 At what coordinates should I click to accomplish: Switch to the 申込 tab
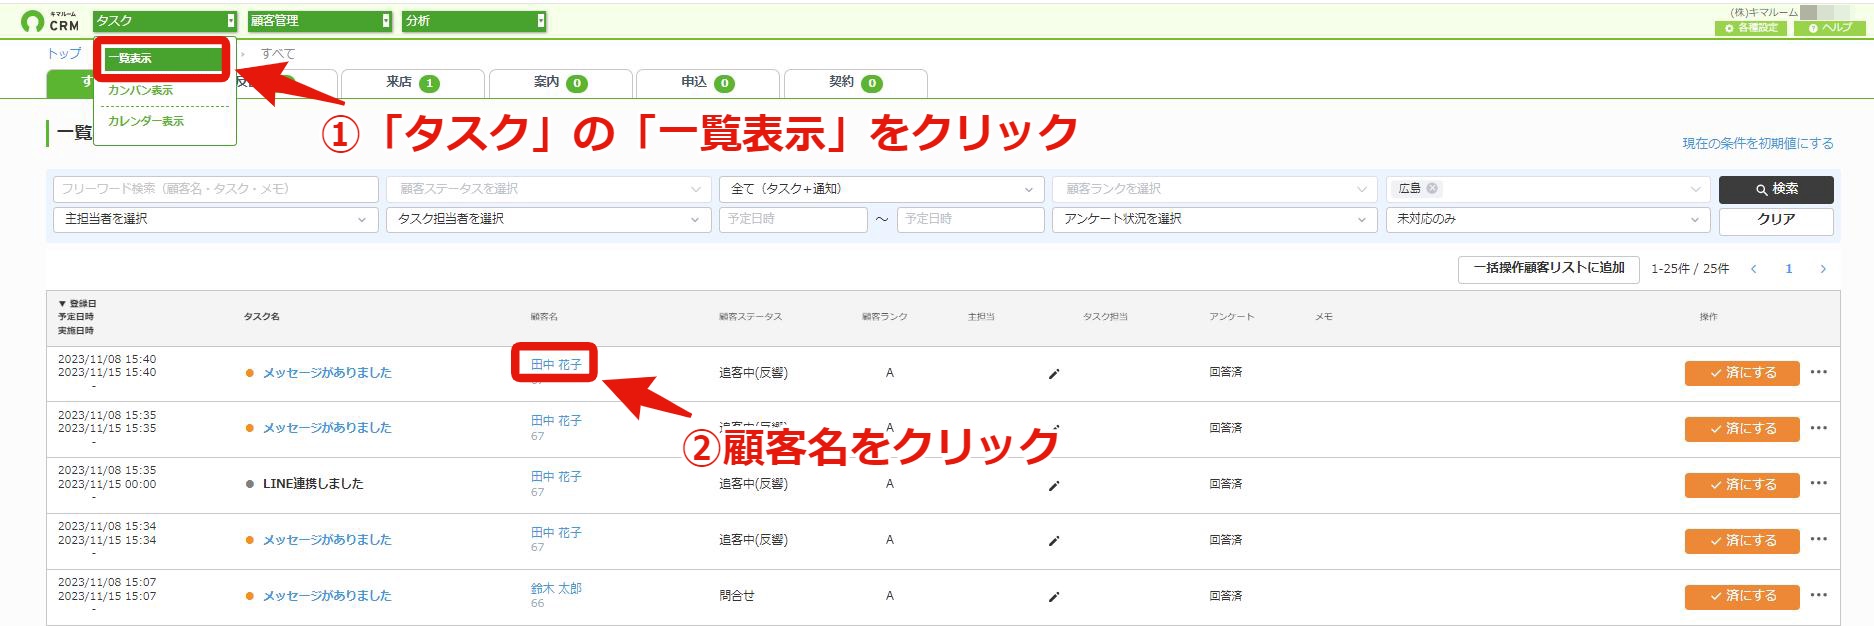(x=708, y=83)
